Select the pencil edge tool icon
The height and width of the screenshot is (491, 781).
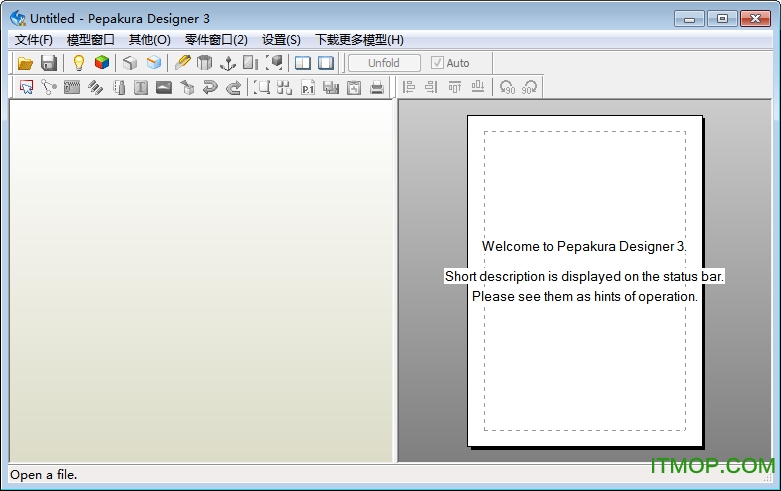tap(182, 63)
